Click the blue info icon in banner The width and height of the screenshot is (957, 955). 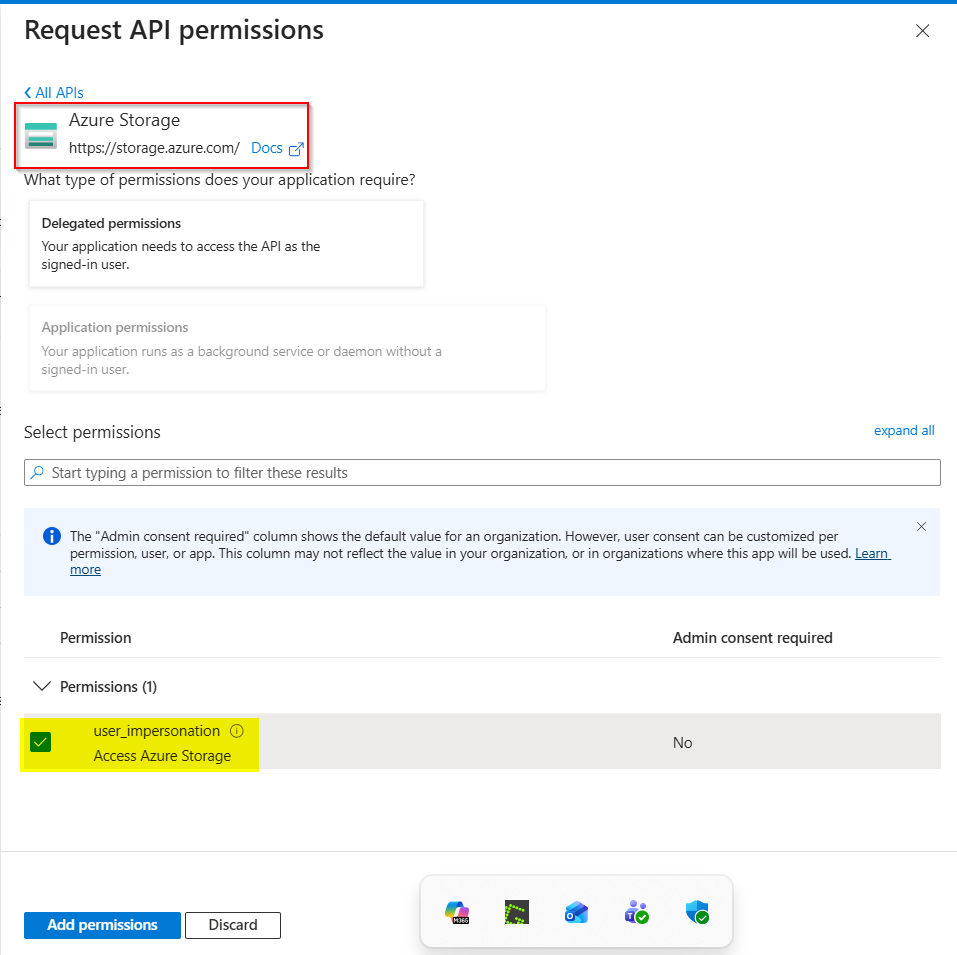[x=52, y=536]
